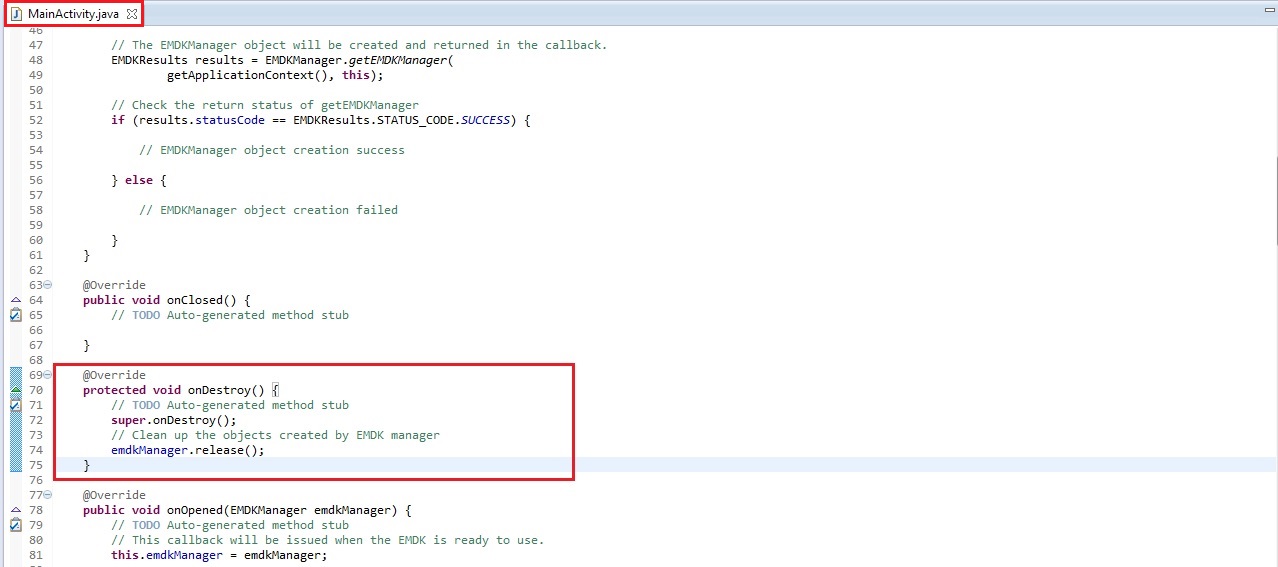Click the TODO task marker on line 79
The image size is (1278, 567).
15,525
